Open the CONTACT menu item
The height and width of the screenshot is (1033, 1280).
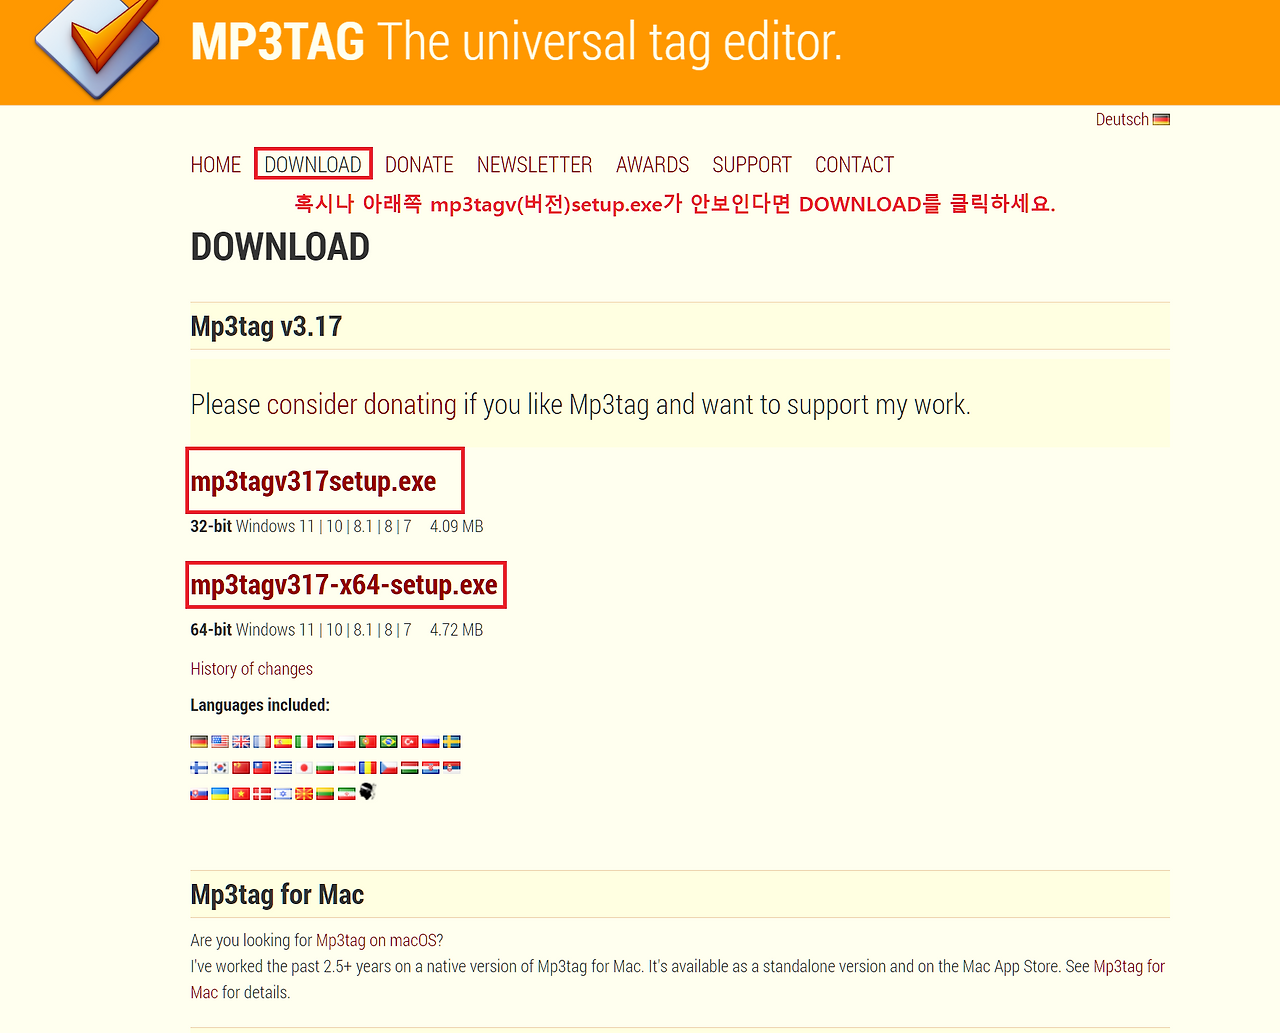click(854, 164)
